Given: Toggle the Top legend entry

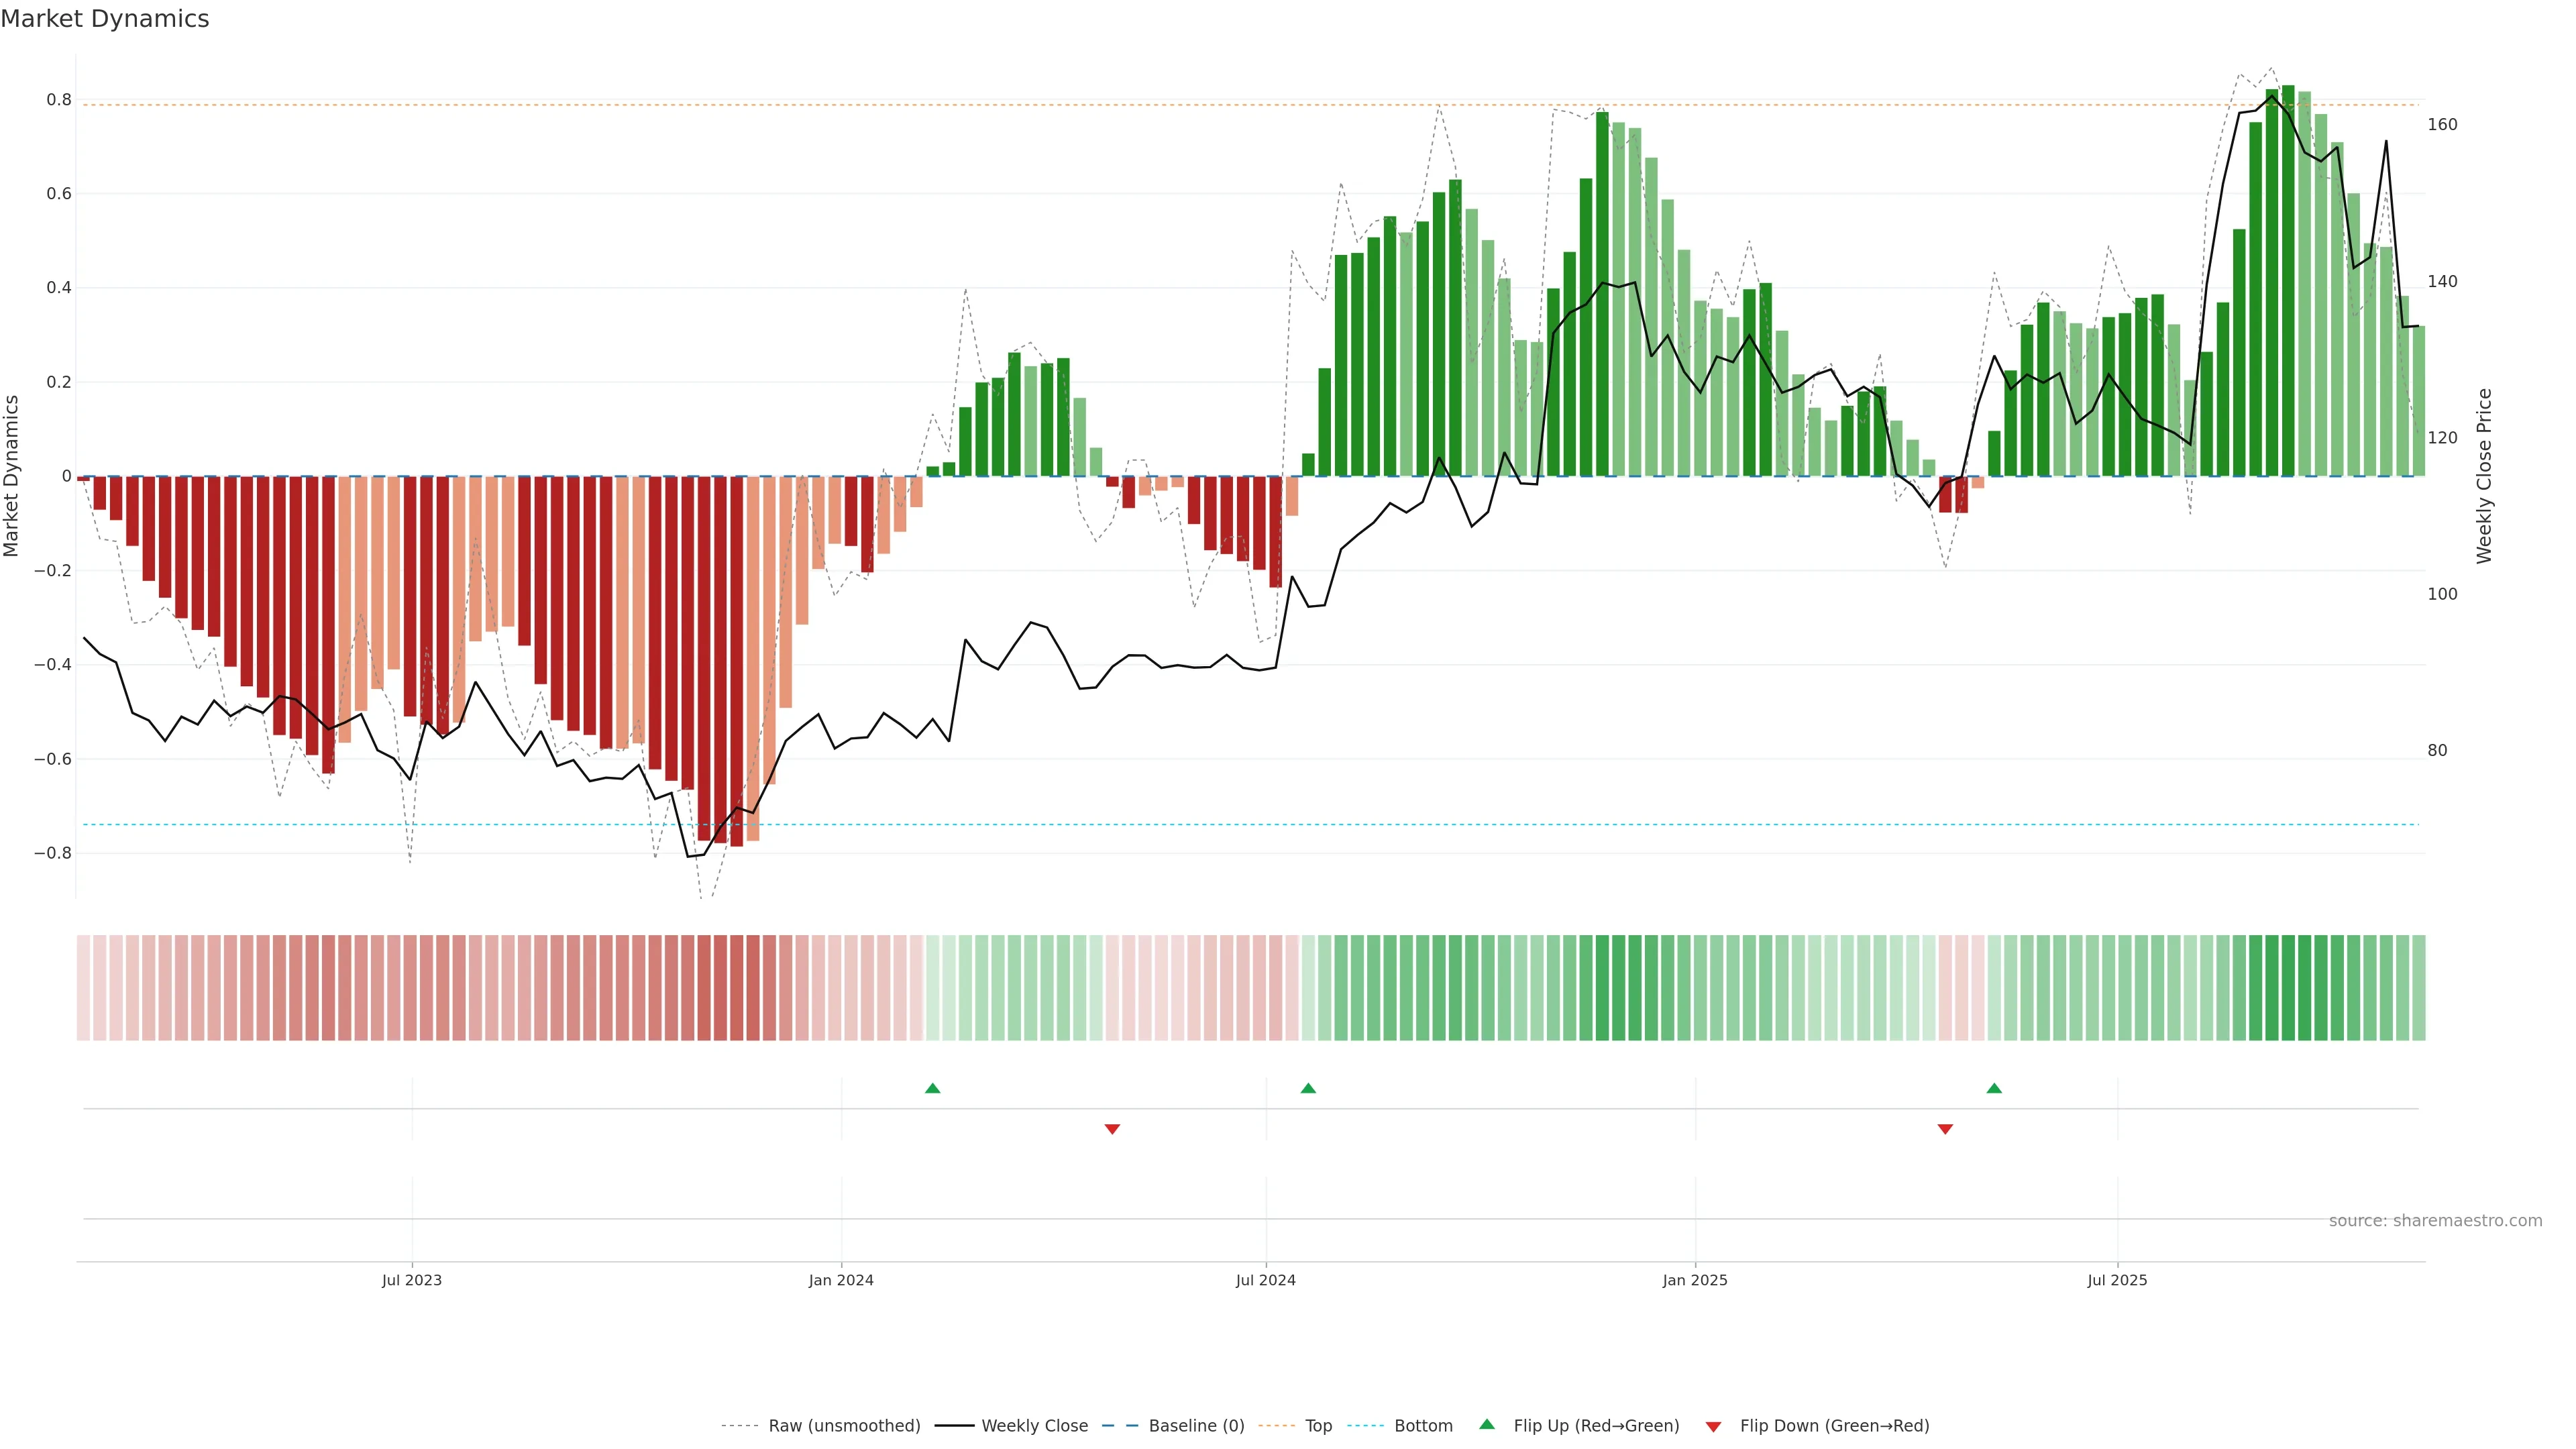Looking at the screenshot, I should (1318, 1426).
